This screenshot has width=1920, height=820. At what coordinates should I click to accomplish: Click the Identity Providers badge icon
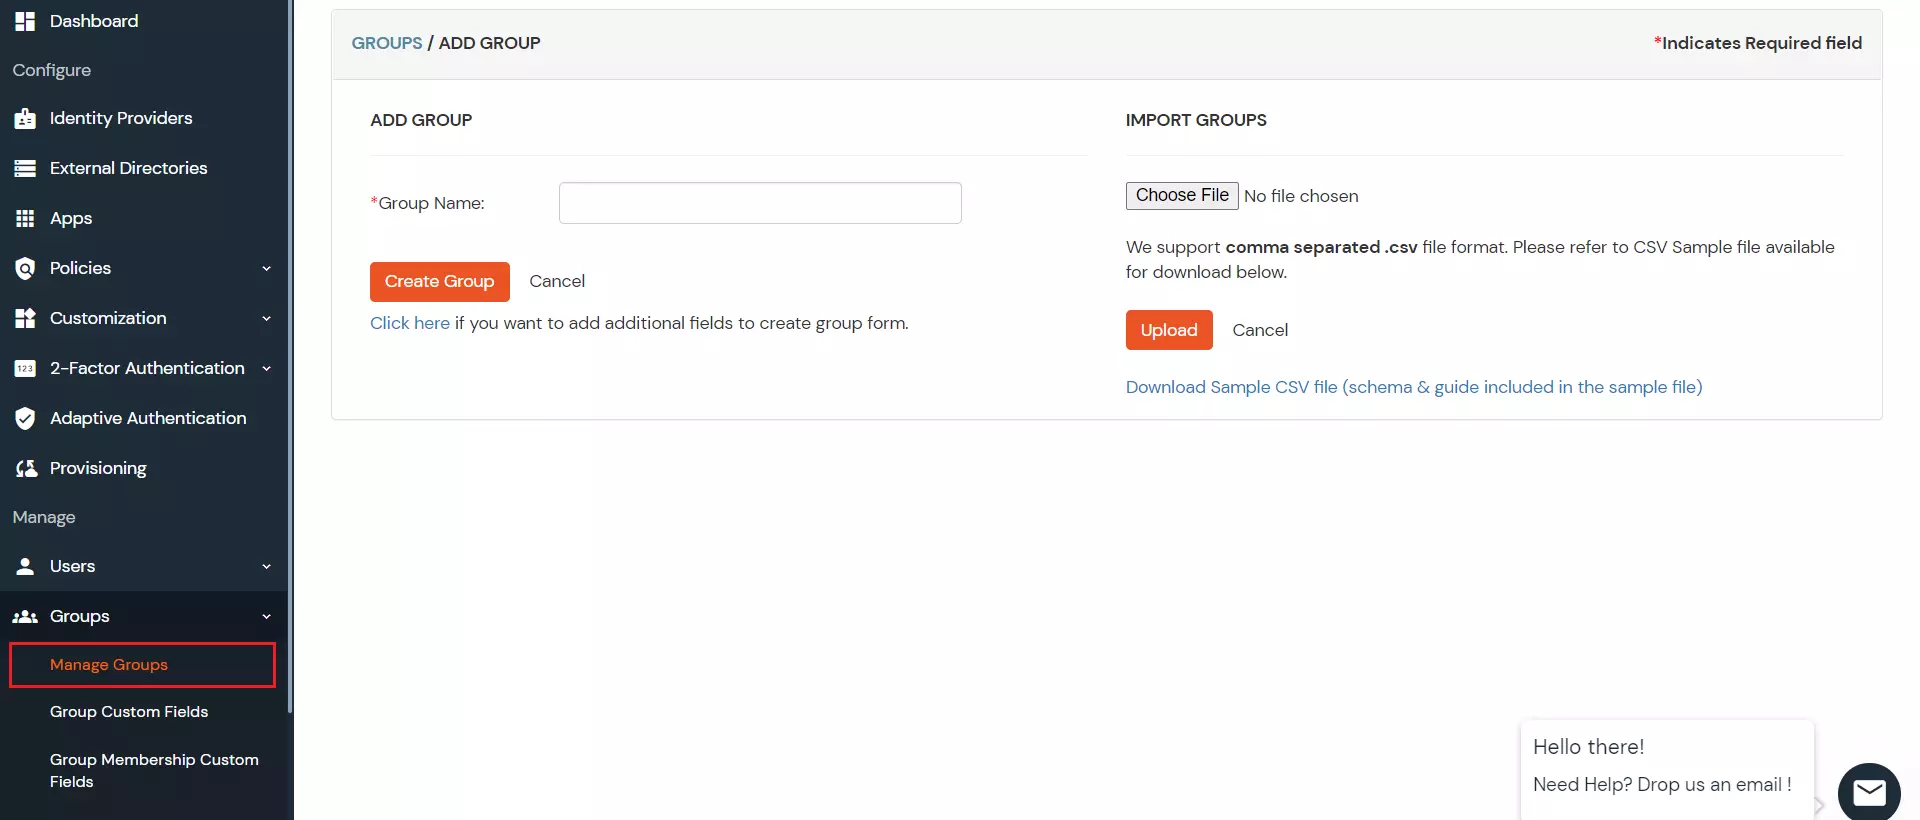coord(25,118)
